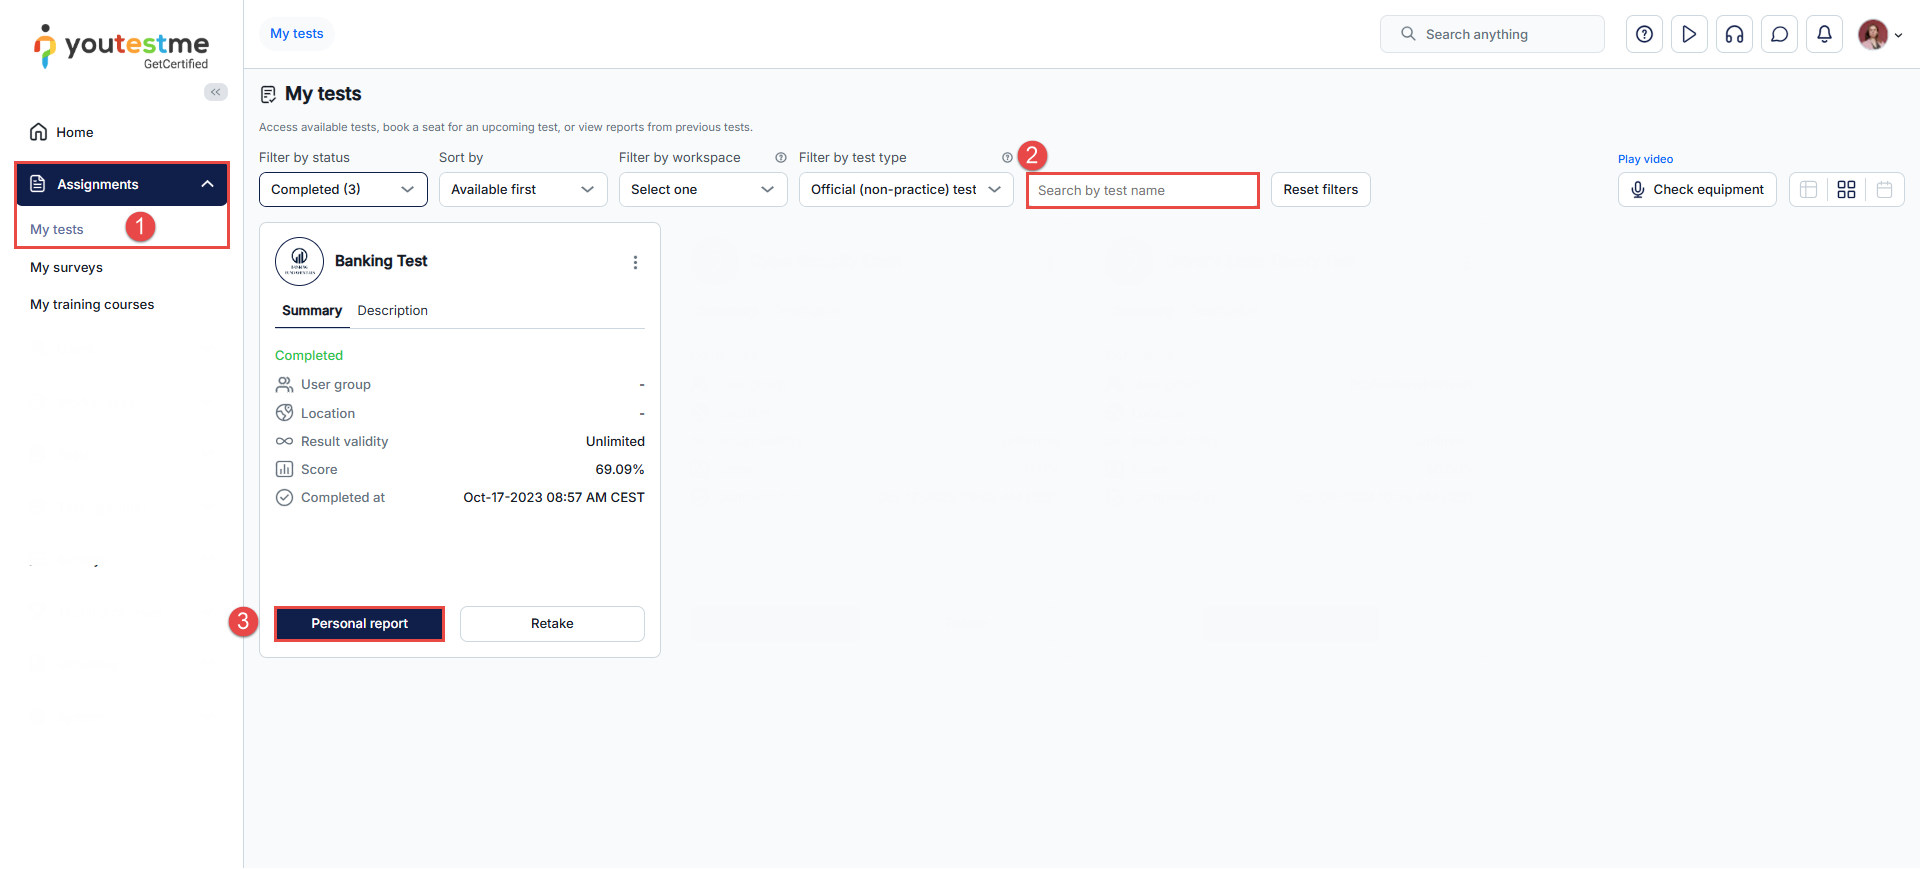Screen dimensions: 1920x869
Task: Collapse the sidebar with double-chevron icon
Action: tap(215, 92)
